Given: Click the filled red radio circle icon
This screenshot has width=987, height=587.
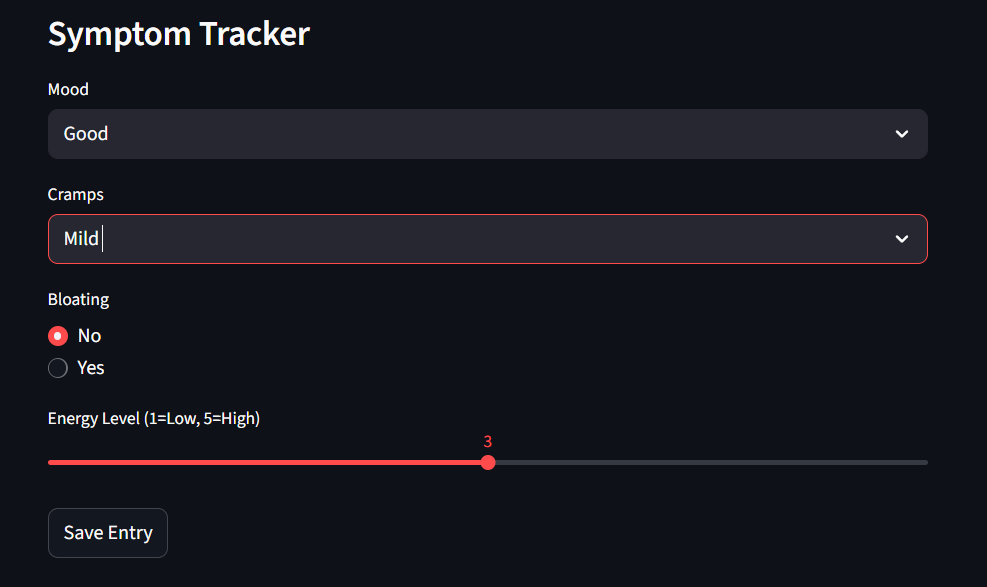Looking at the screenshot, I should point(57,335).
